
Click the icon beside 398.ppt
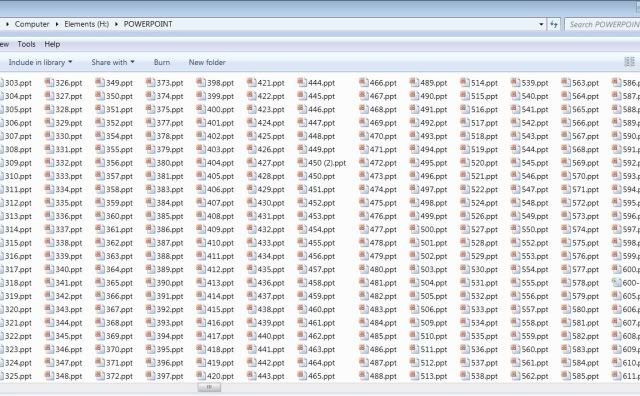click(x=201, y=82)
